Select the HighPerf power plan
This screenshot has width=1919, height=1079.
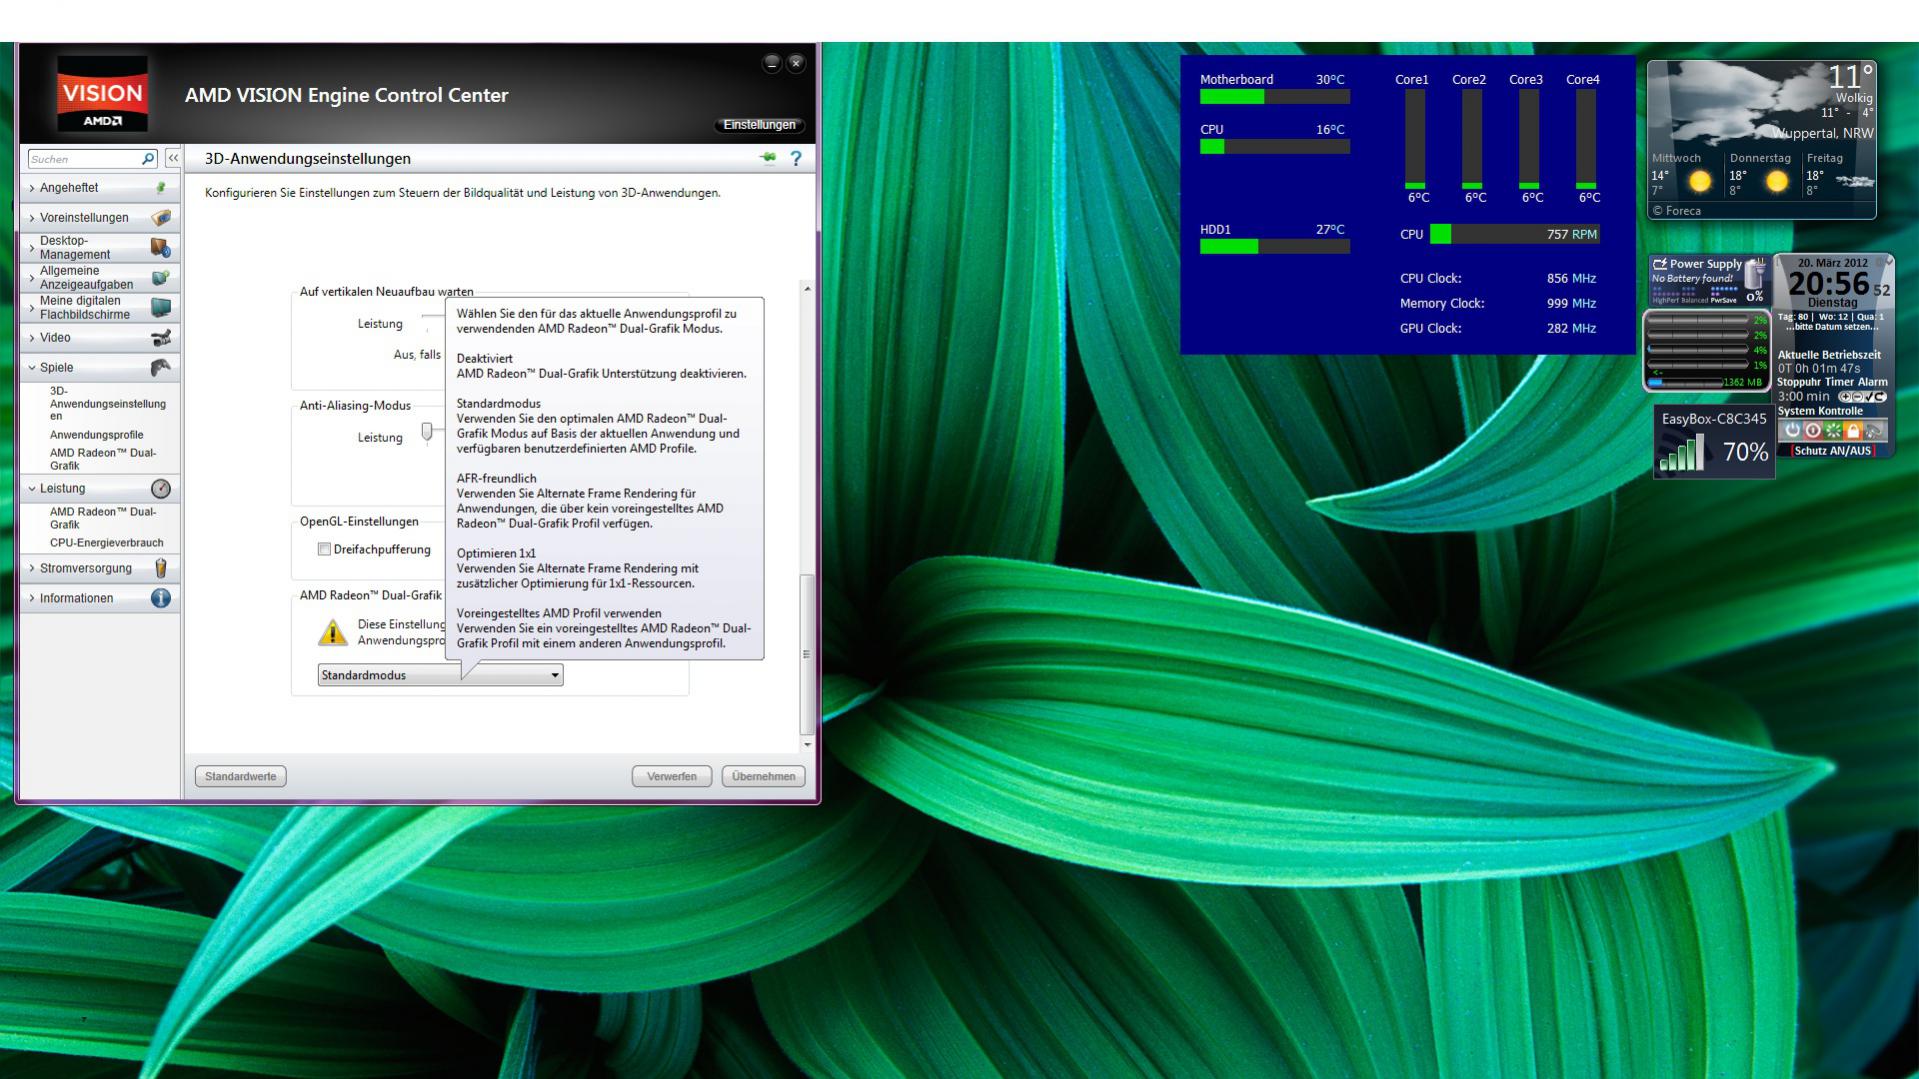1666,300
